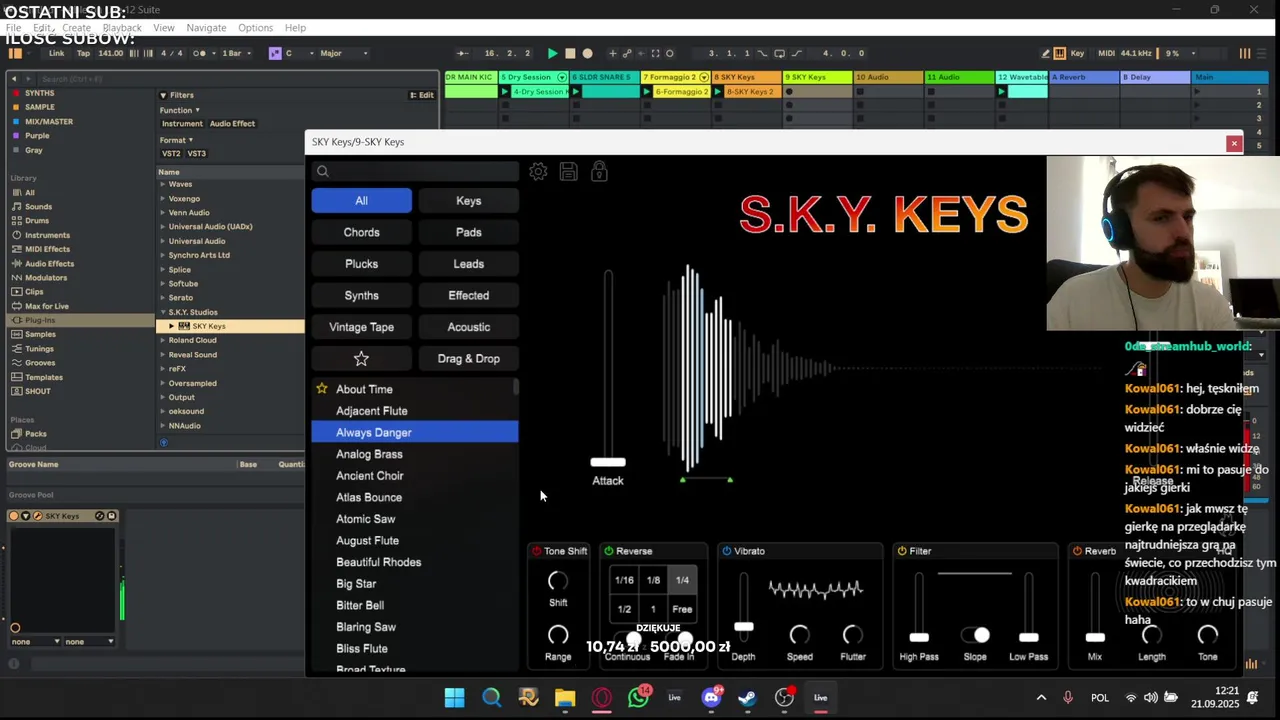Viewport: 1280px width, 720px height.
Task: Open File Explorer from taskbar
Action: click(565, 698)
